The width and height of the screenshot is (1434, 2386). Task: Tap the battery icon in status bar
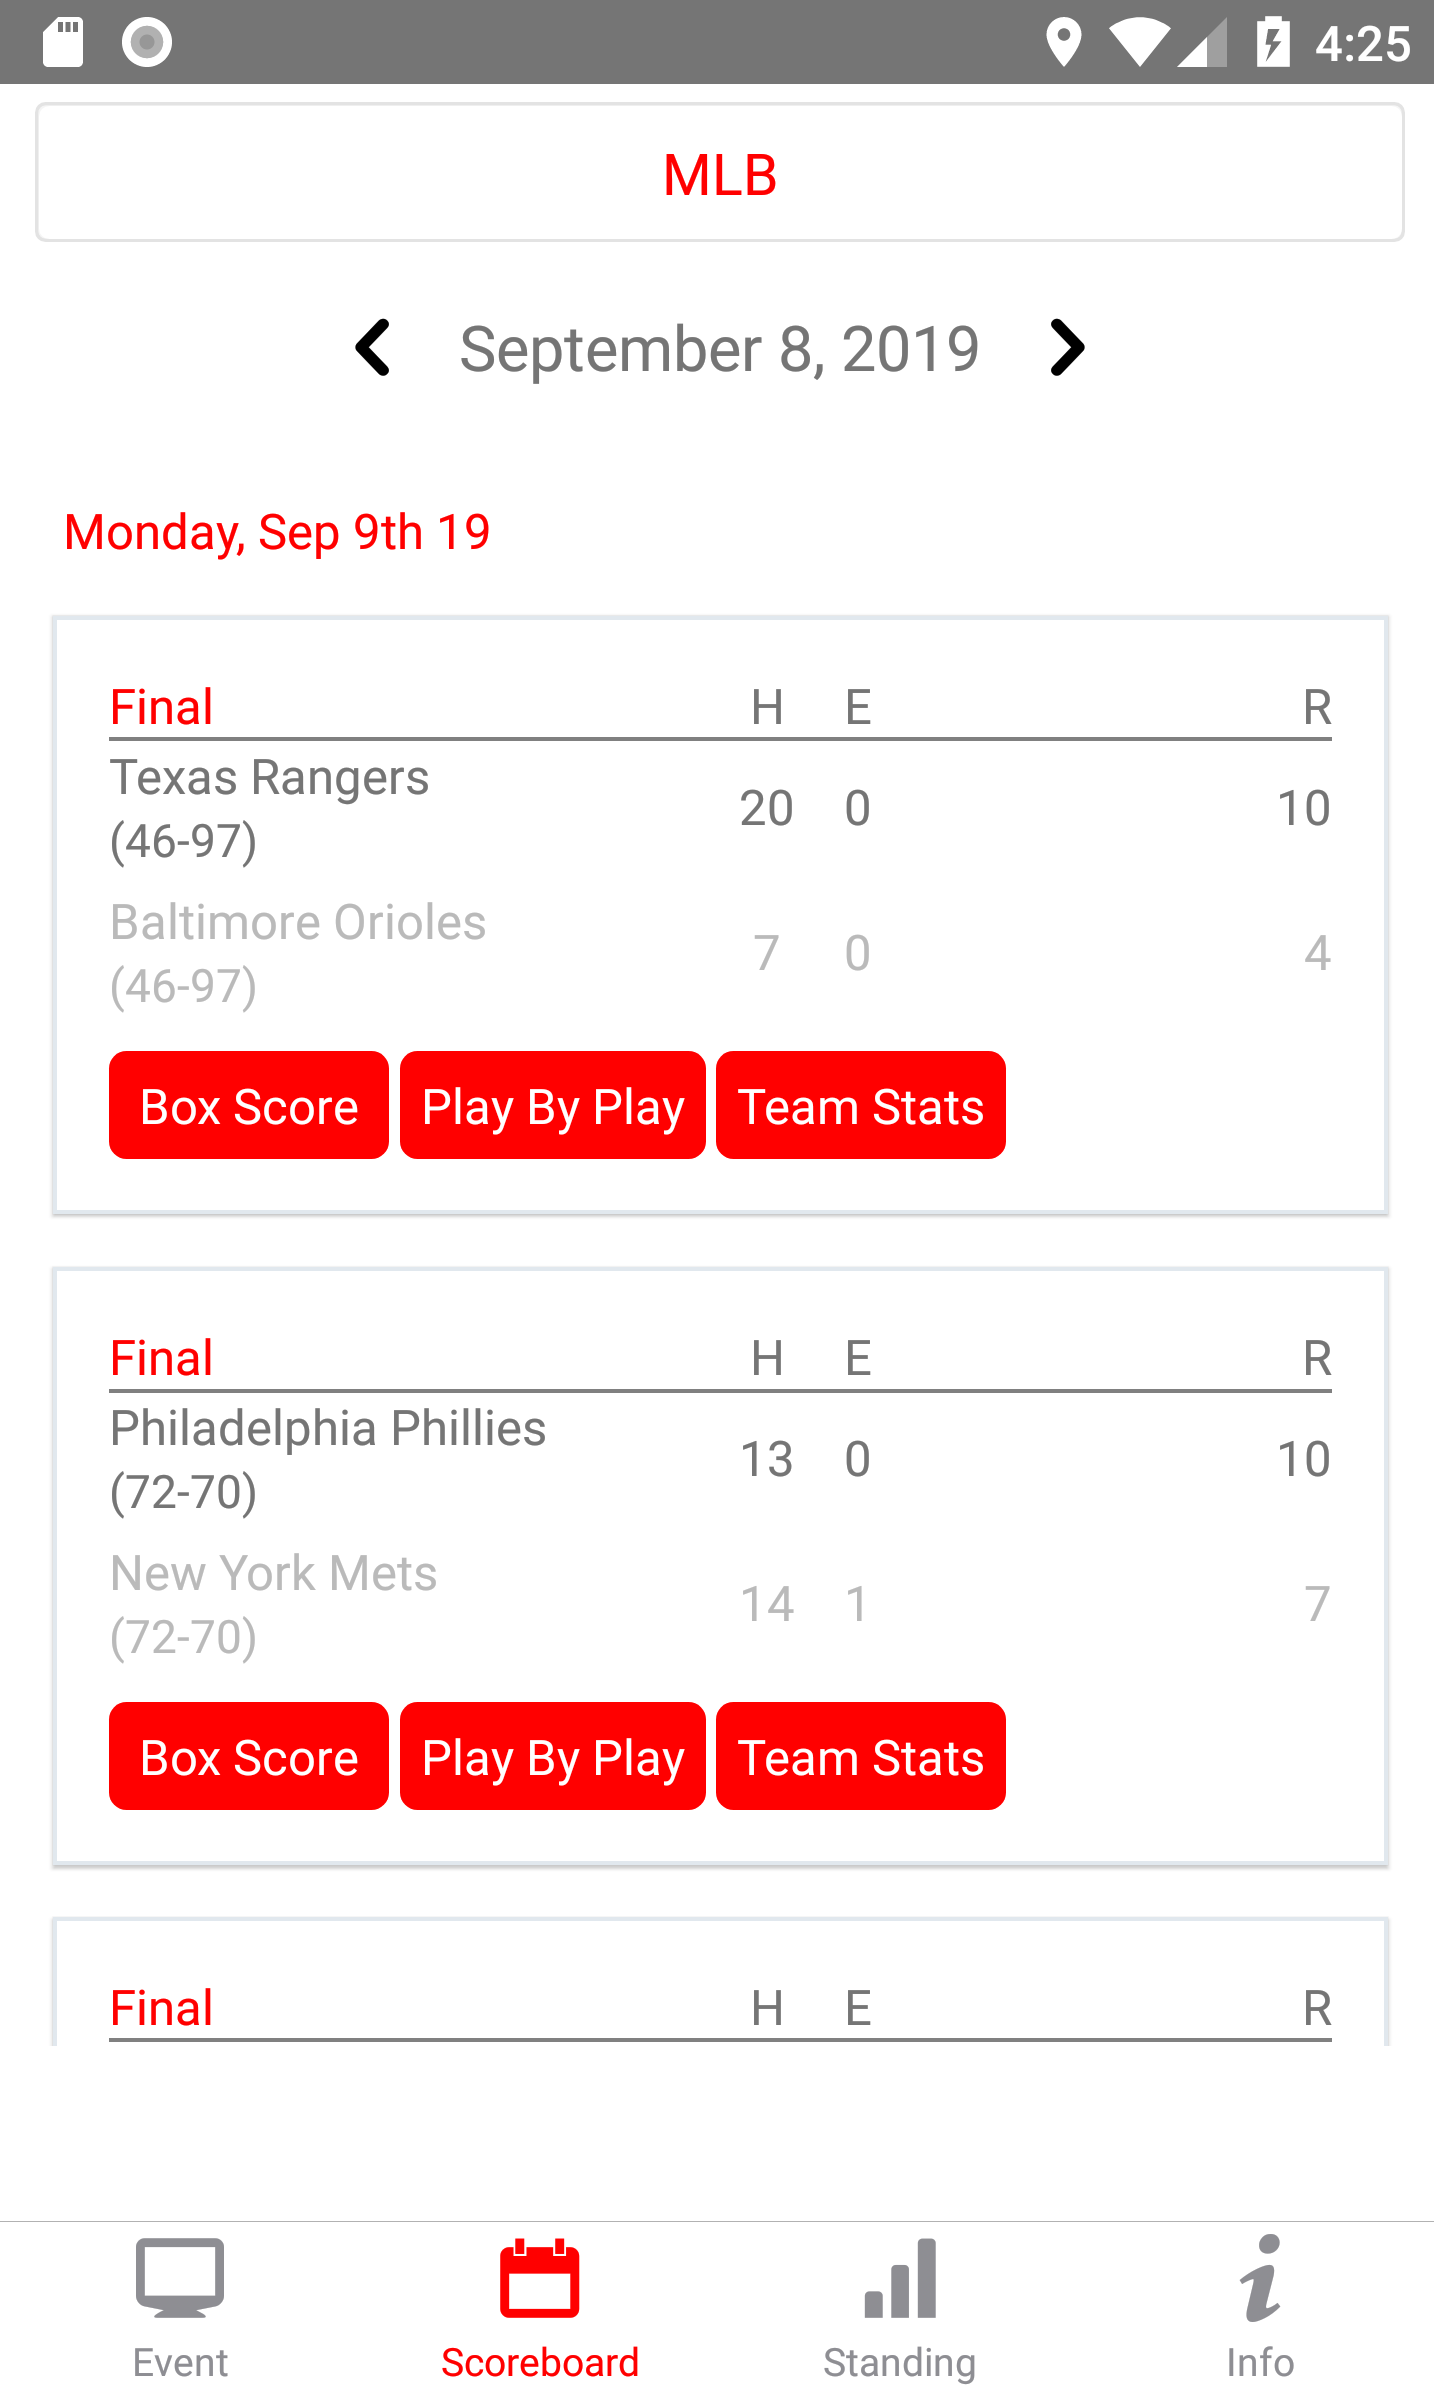pos(1272,42)
